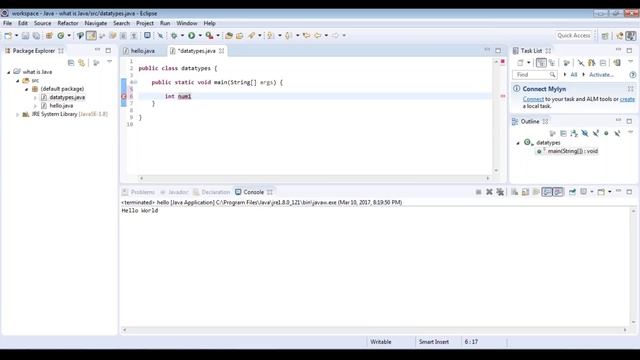
Task: Click the Last Edit Location icon
Action: click(x=306, y=36)
